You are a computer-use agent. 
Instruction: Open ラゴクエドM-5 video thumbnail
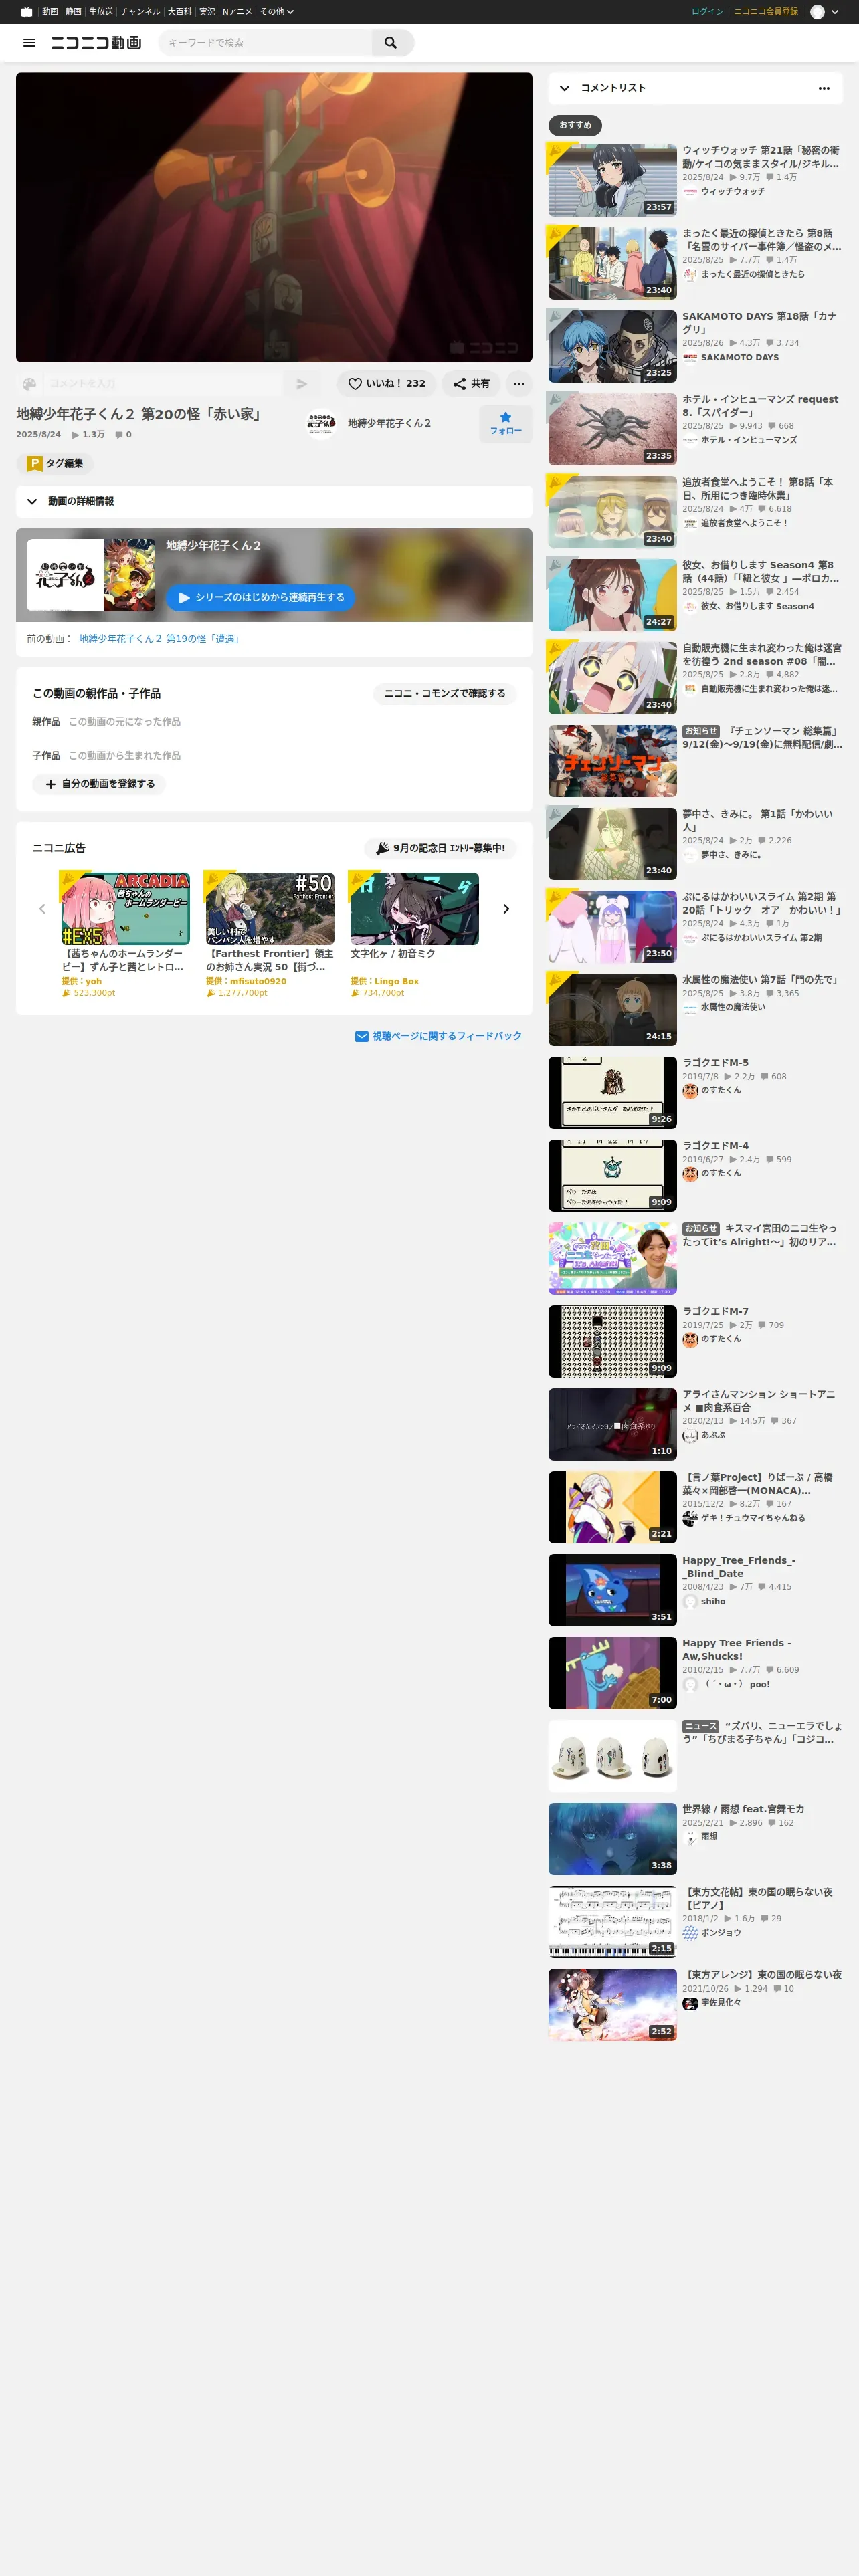[x=612, y=1093]
